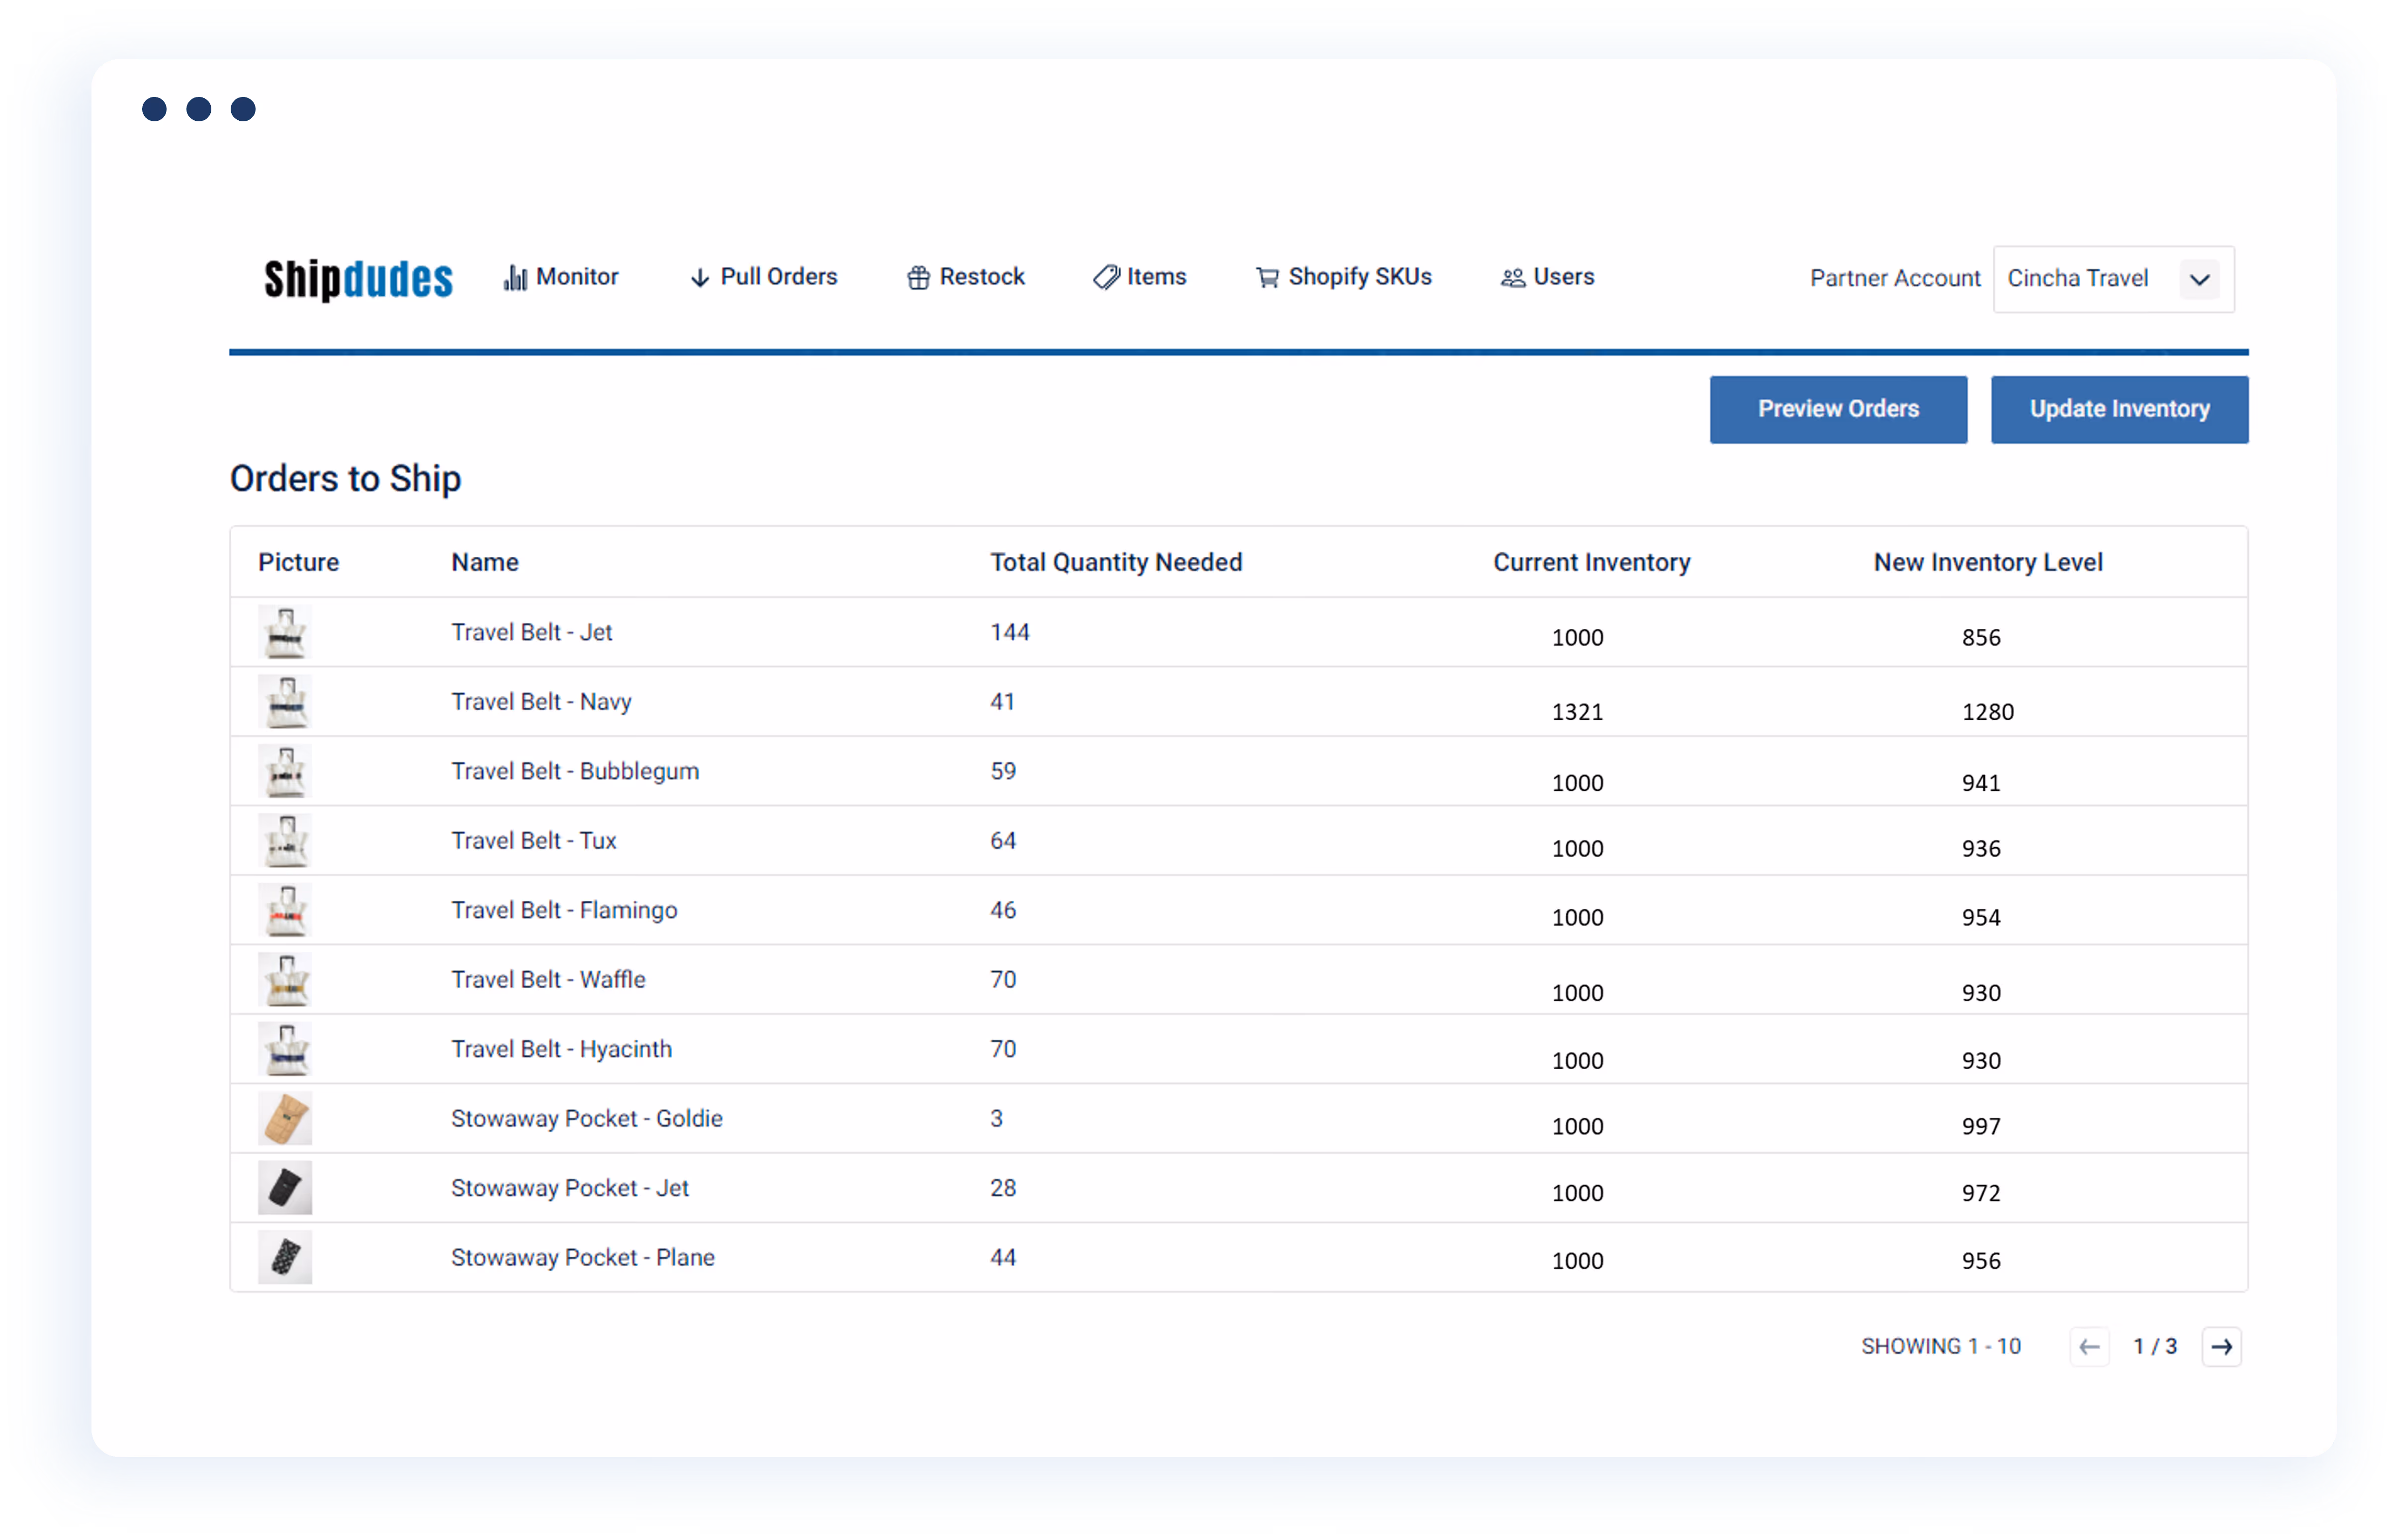Select the Stowaway Pocket - Goldie entry
The height and width of the screenshot is (1540, 2396).
(x=586, y=1118)
